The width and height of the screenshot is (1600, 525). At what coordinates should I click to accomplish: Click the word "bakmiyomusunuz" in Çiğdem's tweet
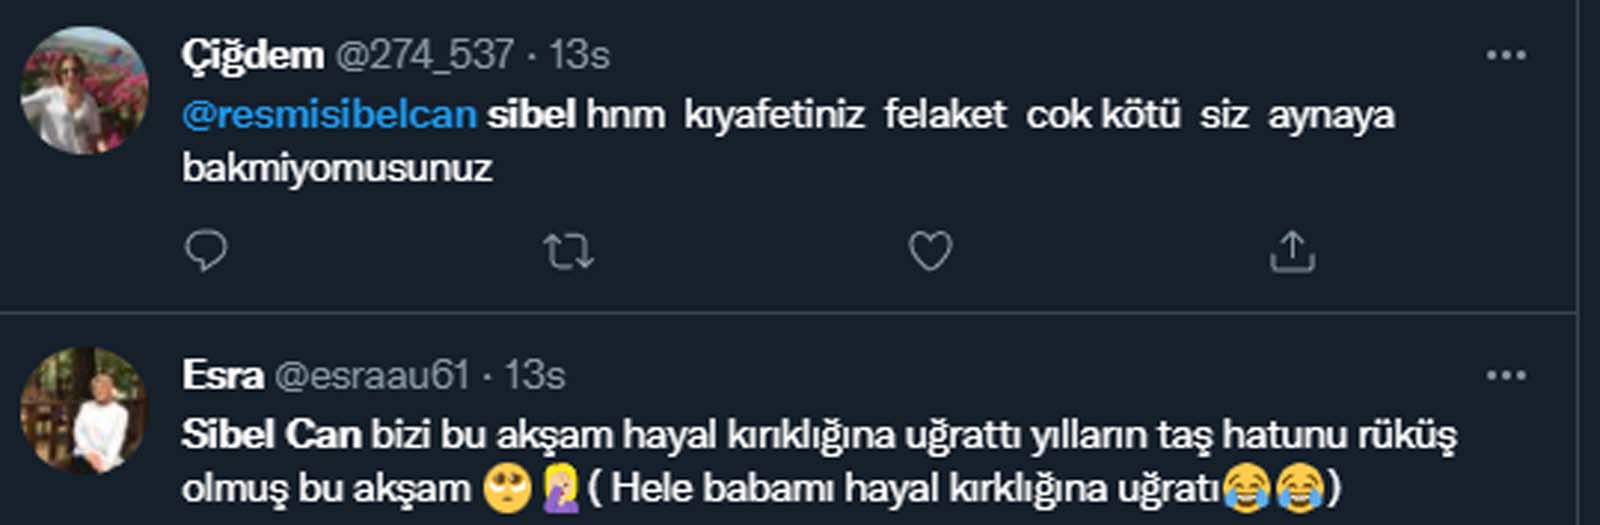(337, 168)
